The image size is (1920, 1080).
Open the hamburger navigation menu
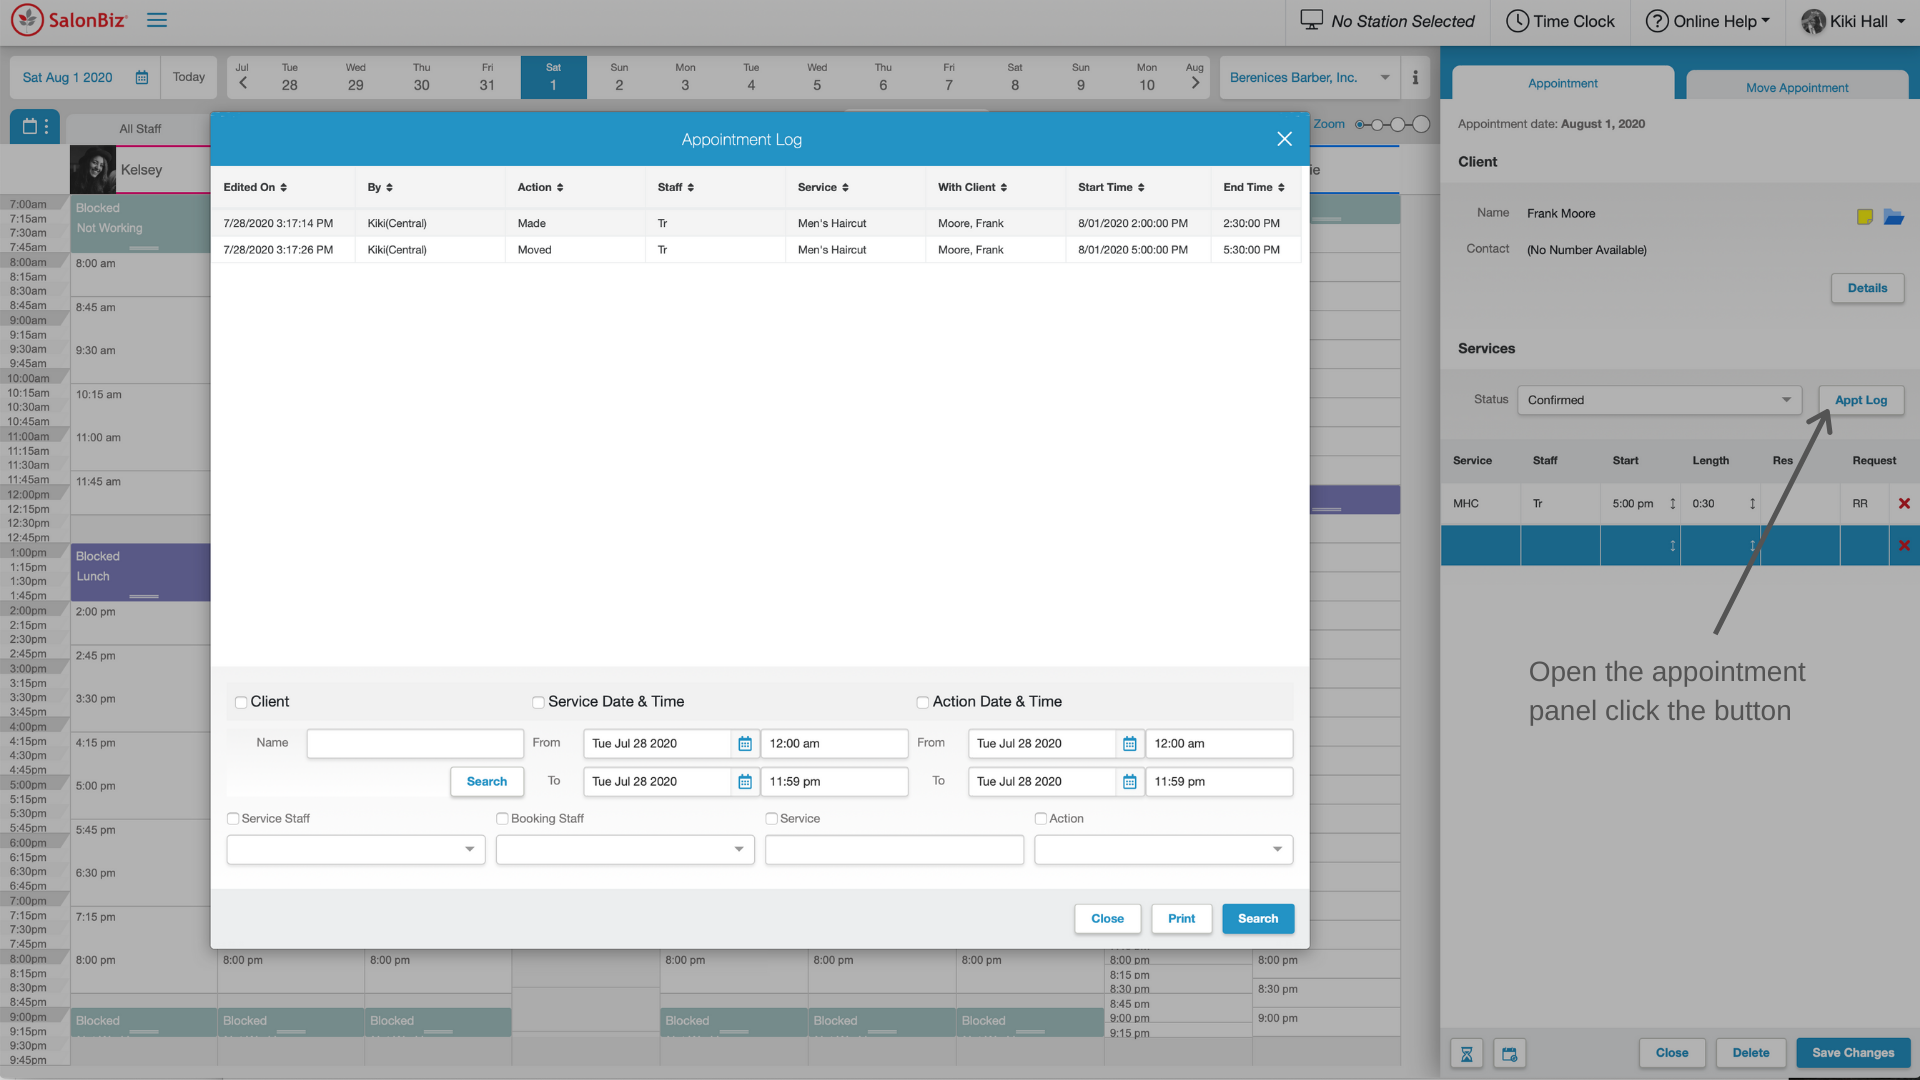[157, 20]
